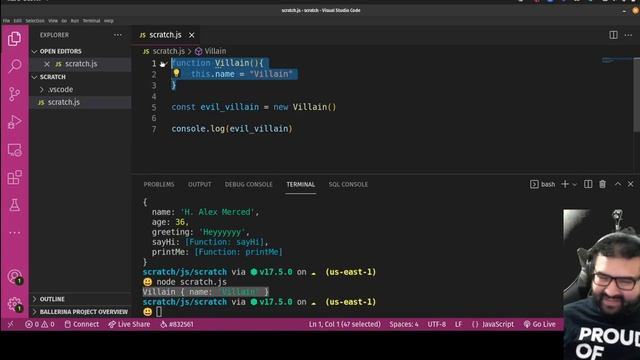Open the Testing flask view
The width and height of the screenshot is (640, 360).
click(15, 205)
